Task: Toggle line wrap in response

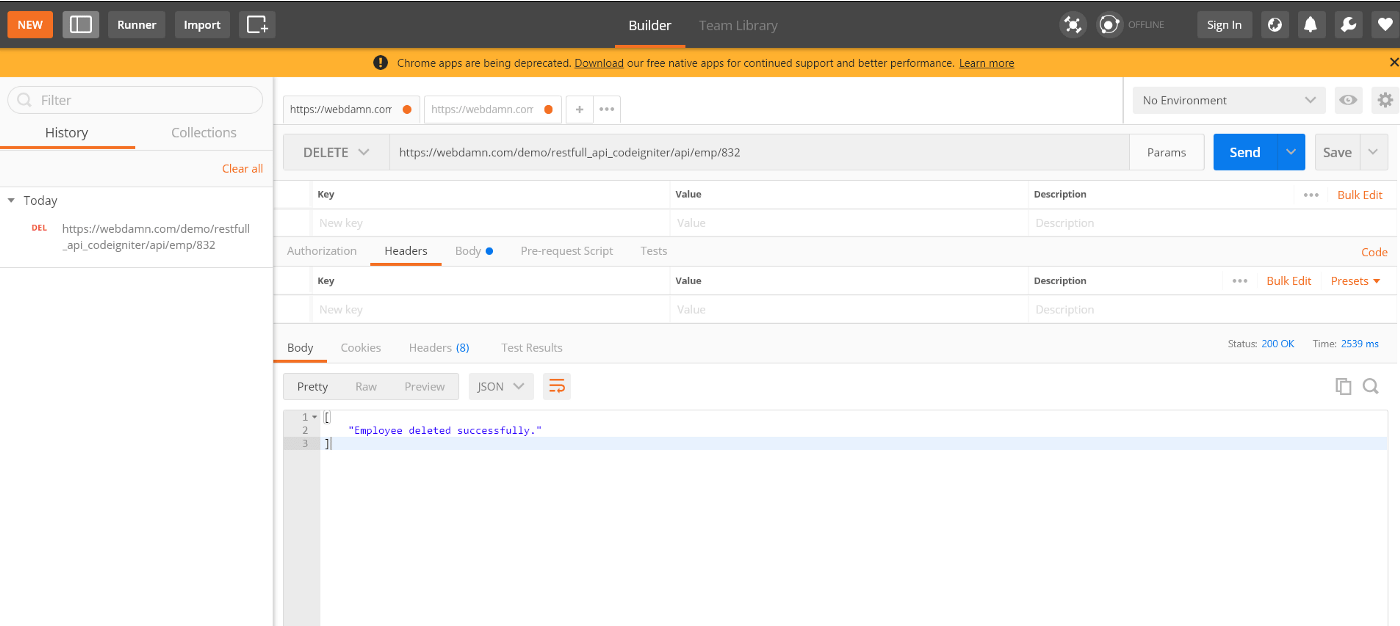Action: (557, 386)
